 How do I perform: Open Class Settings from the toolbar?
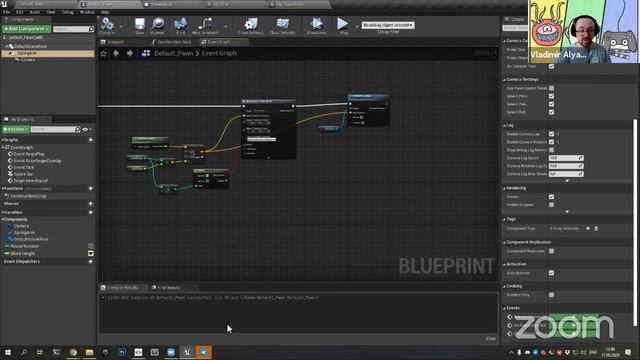tap(251, 24)
